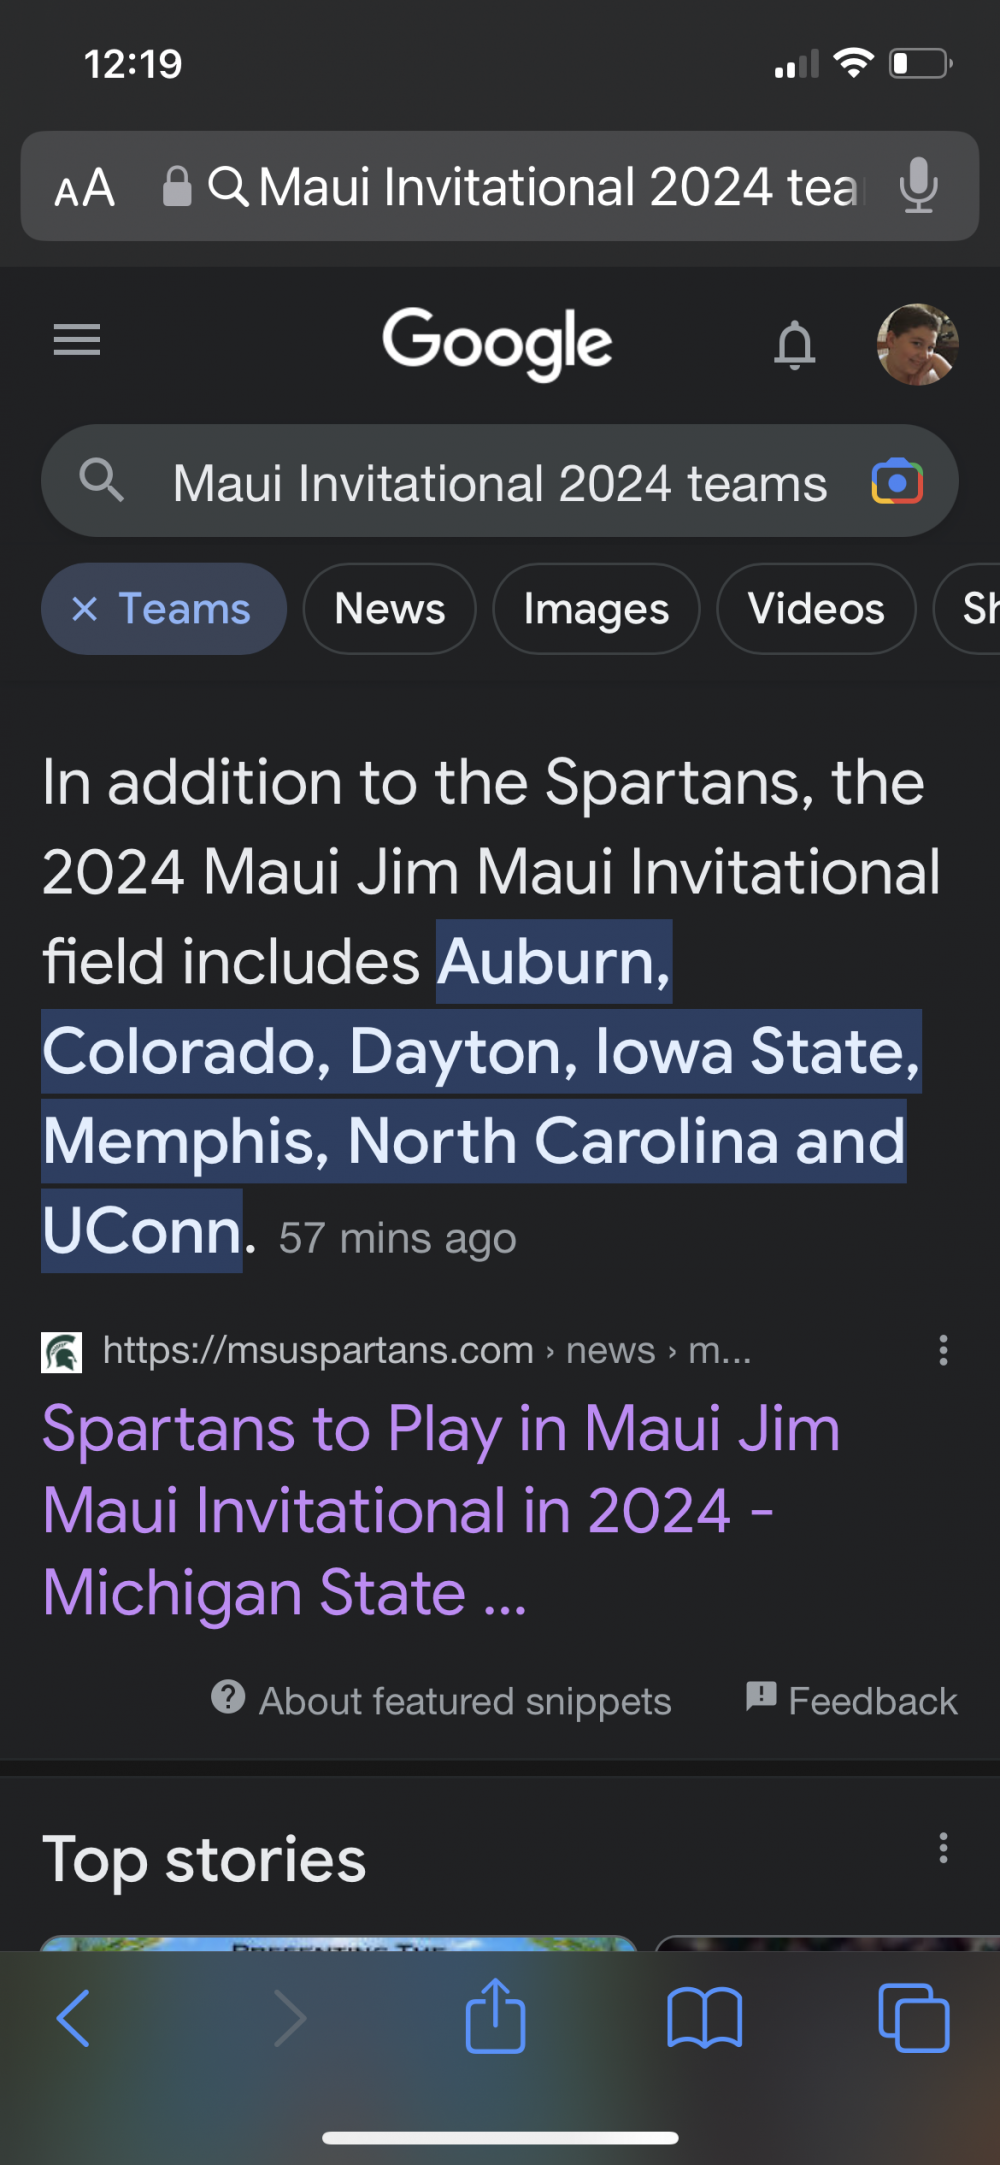The image size is (1000, 2165).
Task: Tap the microphone icon in the address bar
Action: 917,186
